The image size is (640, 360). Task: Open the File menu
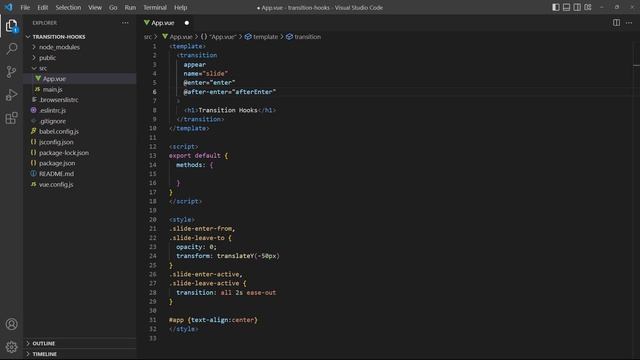click(x=25, y=7)
